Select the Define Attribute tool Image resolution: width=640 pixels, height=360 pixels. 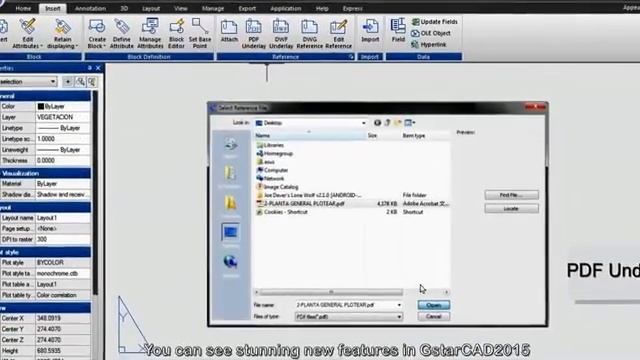click(122, 33)
